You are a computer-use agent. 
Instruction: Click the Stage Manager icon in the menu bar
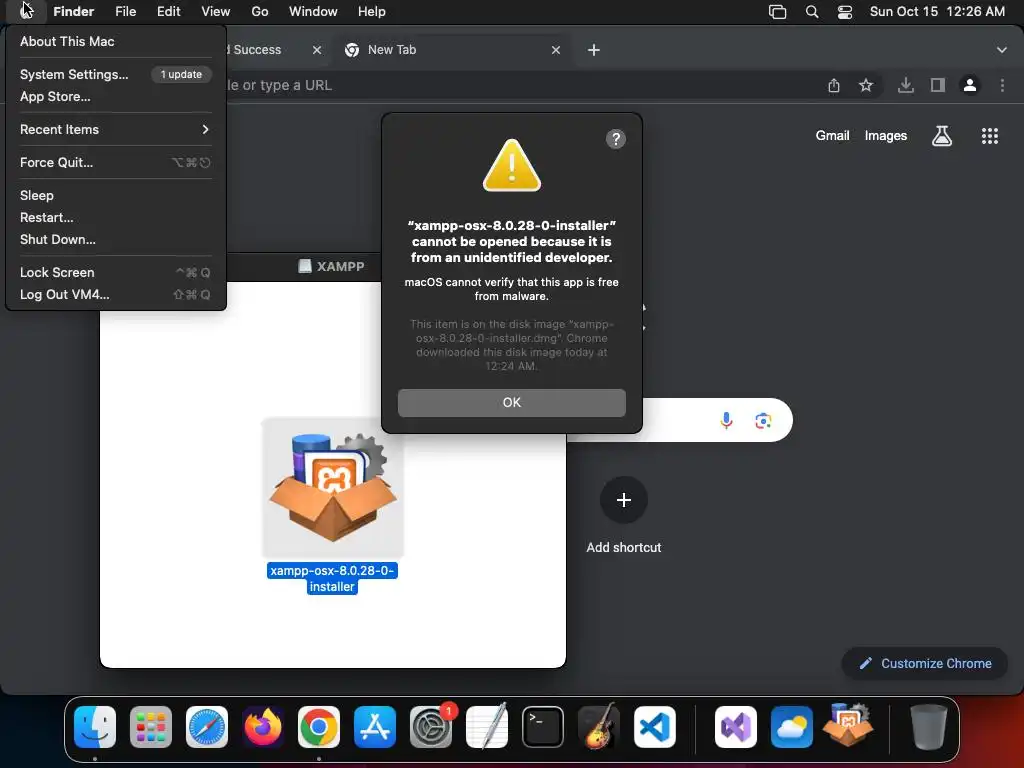pos(777,12)
